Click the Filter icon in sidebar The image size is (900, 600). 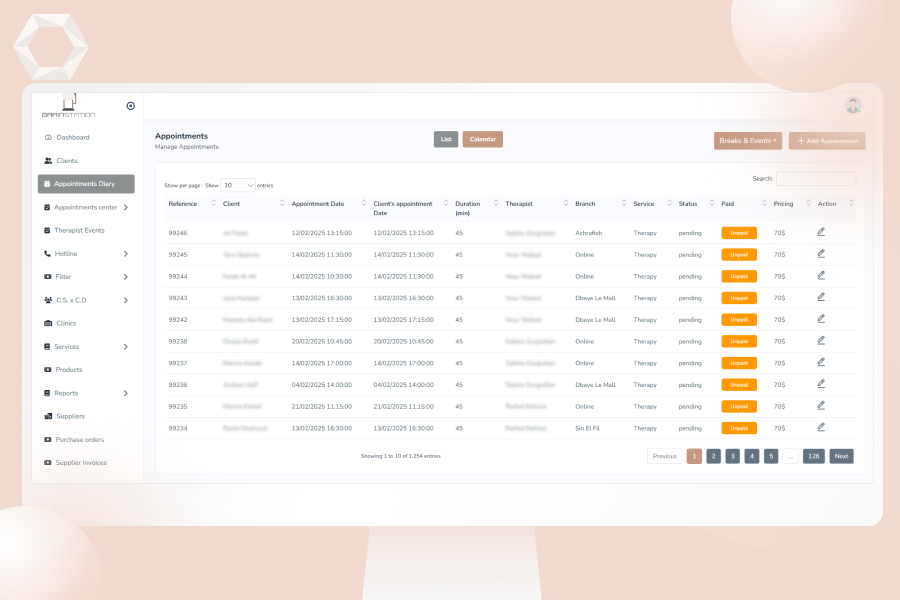pyautogui.click(x=48, y=277)
